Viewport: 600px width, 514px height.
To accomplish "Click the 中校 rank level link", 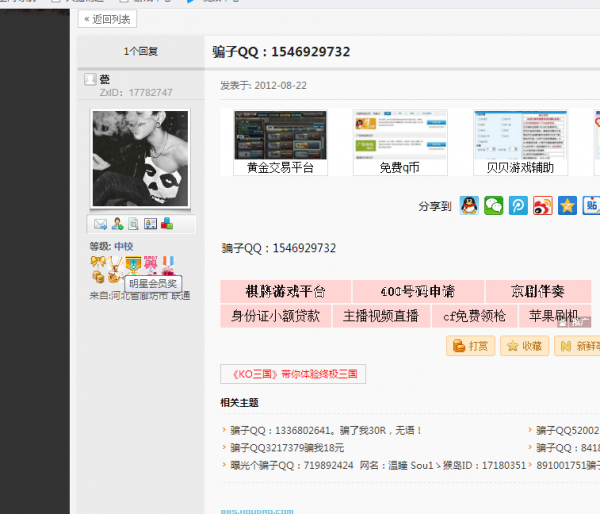I will click(124, 246).
